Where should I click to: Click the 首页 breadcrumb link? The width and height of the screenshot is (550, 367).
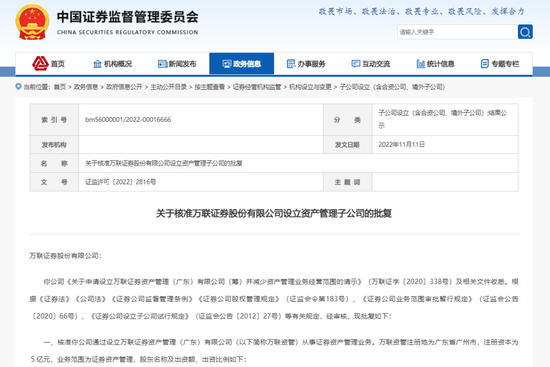[x=60, y=87]
